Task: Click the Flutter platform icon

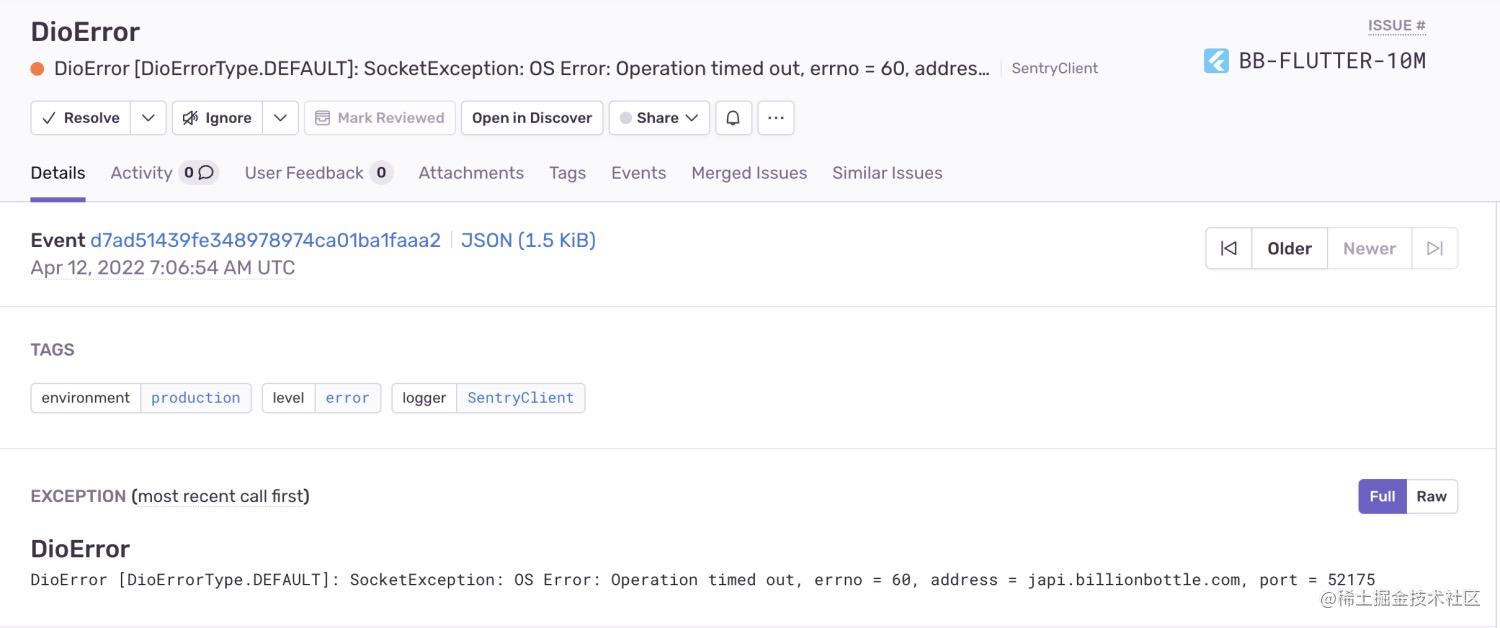Action: pos(1216,61)
